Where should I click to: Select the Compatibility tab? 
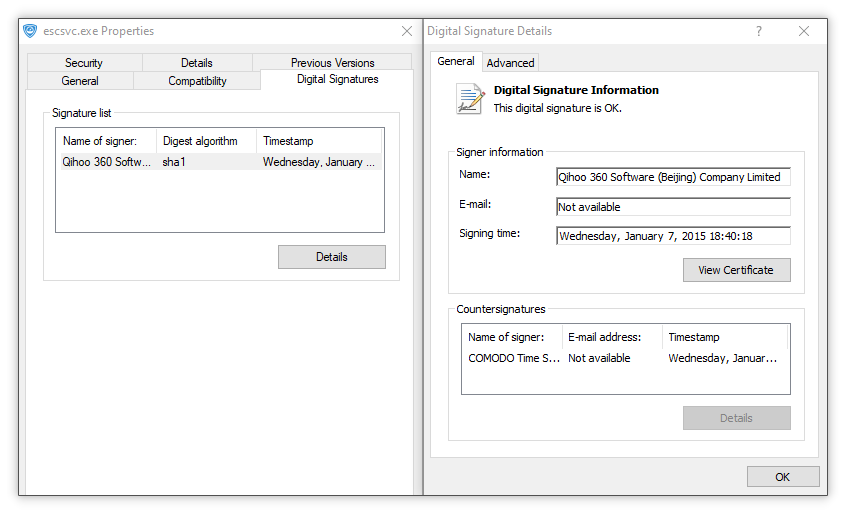pos(197,81)
